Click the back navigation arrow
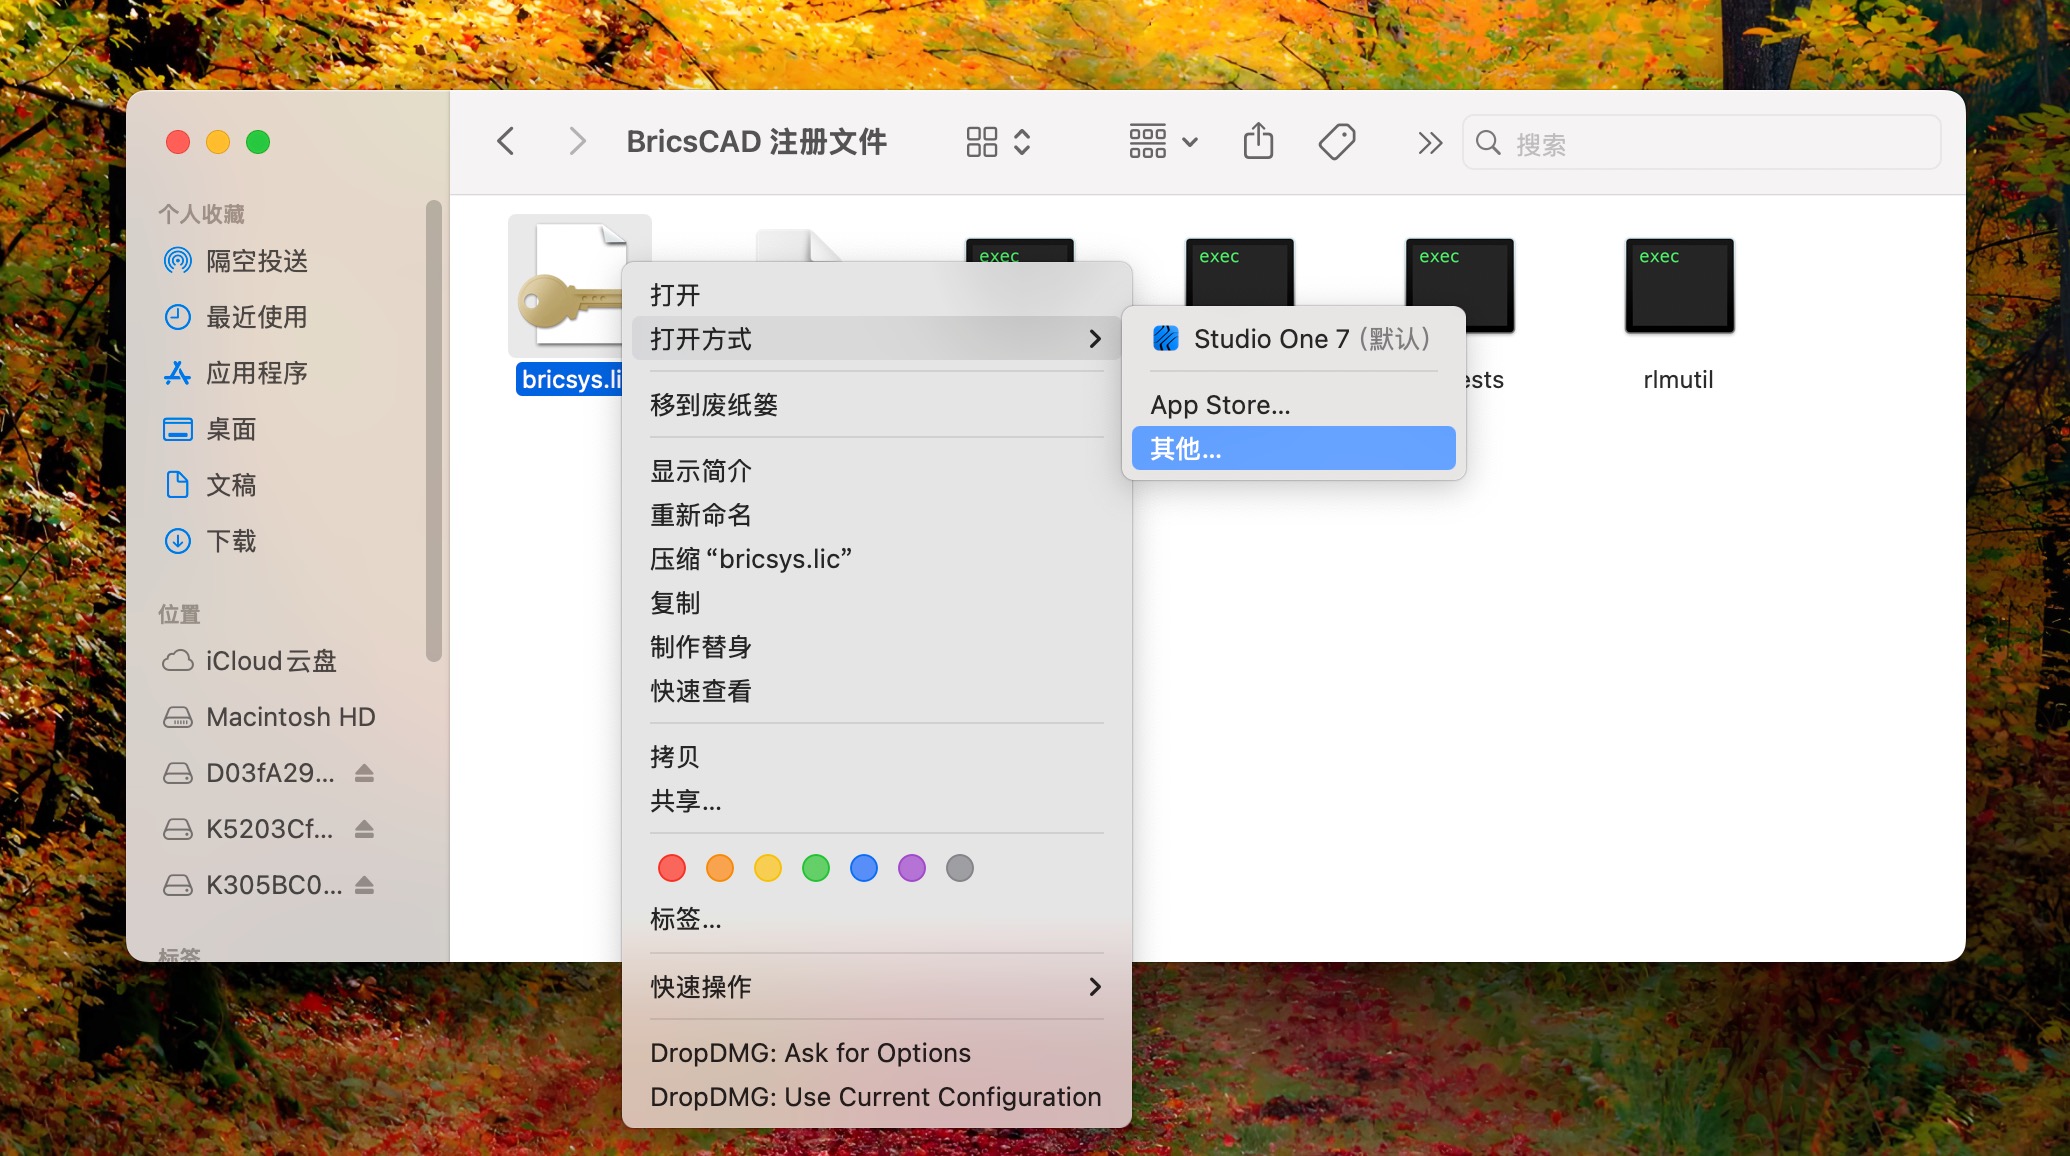The width and height of the screenshot is (2070, 1156). 506,142
